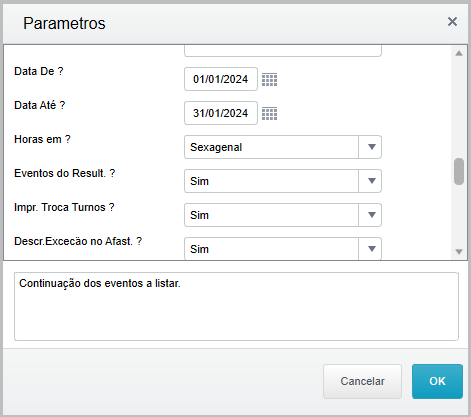Expand the Eventos do Result. dropdown arrow
471x417 pixels.
point(370,181)
